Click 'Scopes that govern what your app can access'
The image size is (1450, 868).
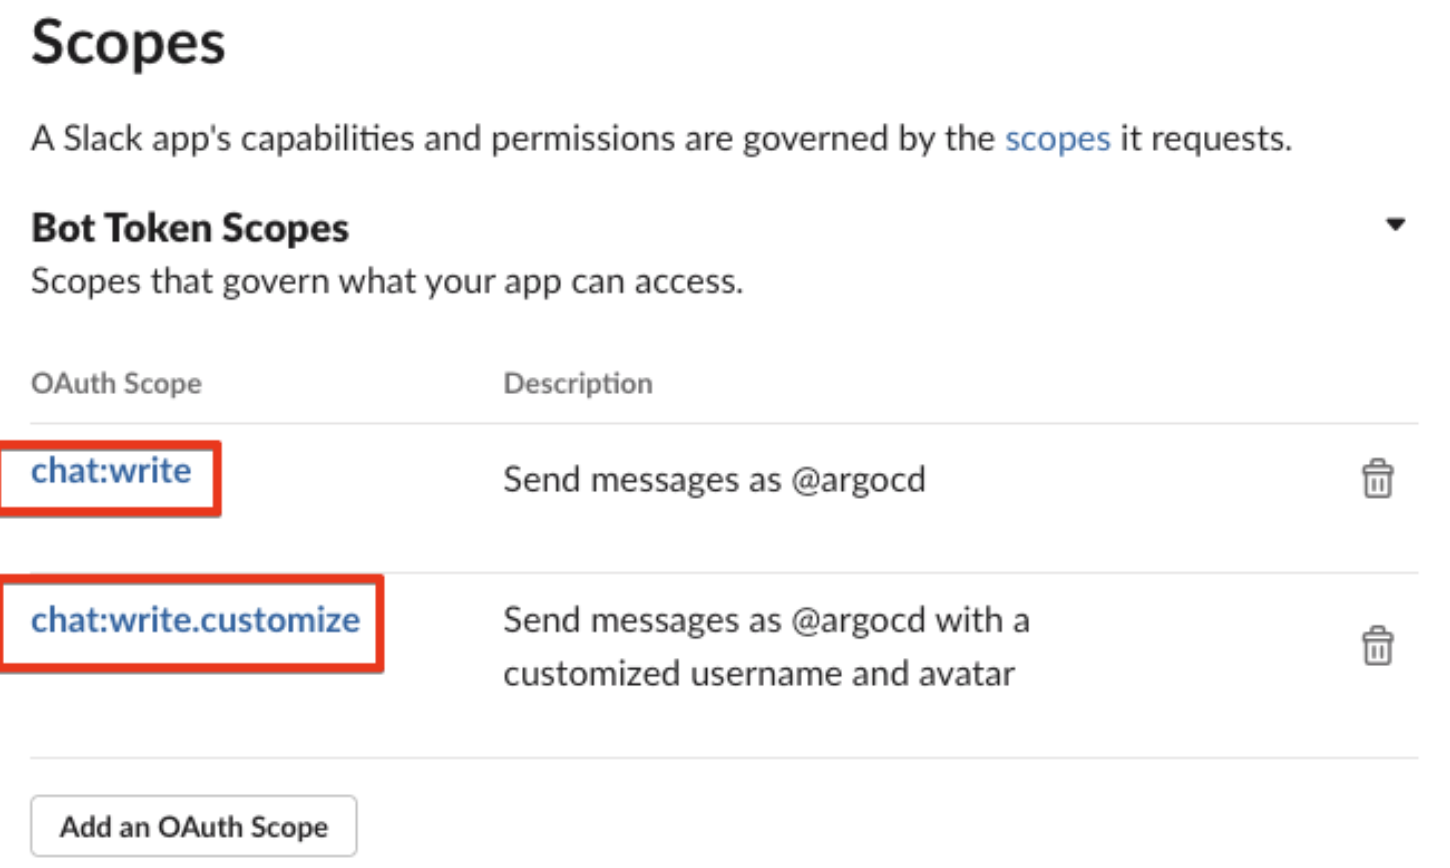387,281
